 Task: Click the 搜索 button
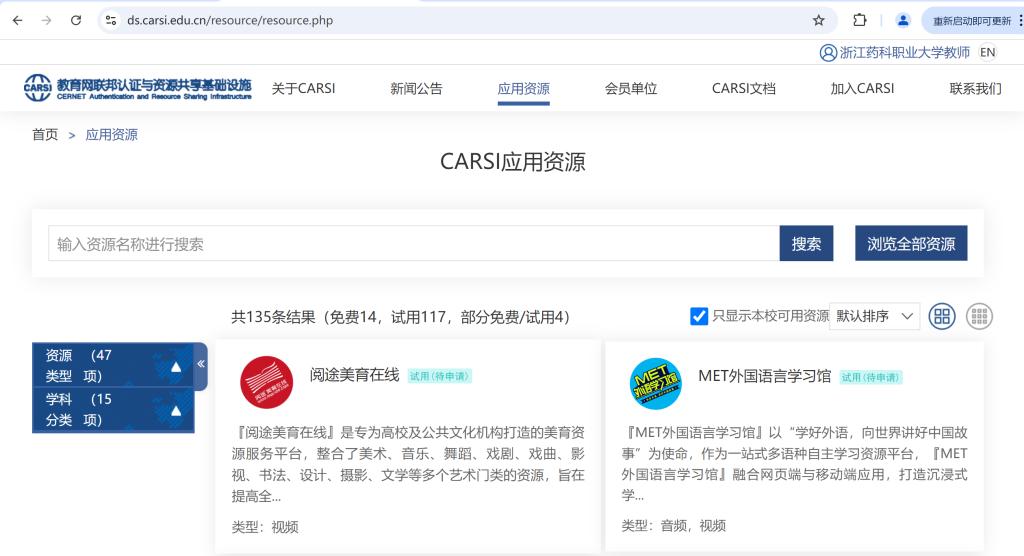(x=806, y=244)
